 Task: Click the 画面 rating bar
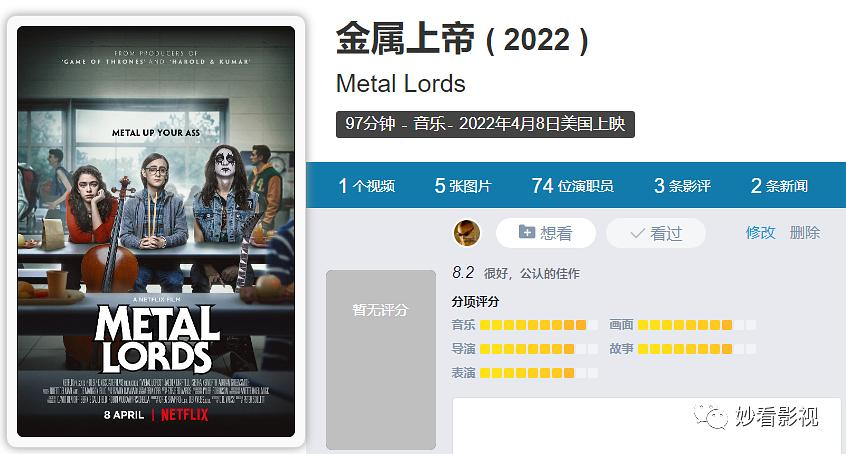coord(697,325)
